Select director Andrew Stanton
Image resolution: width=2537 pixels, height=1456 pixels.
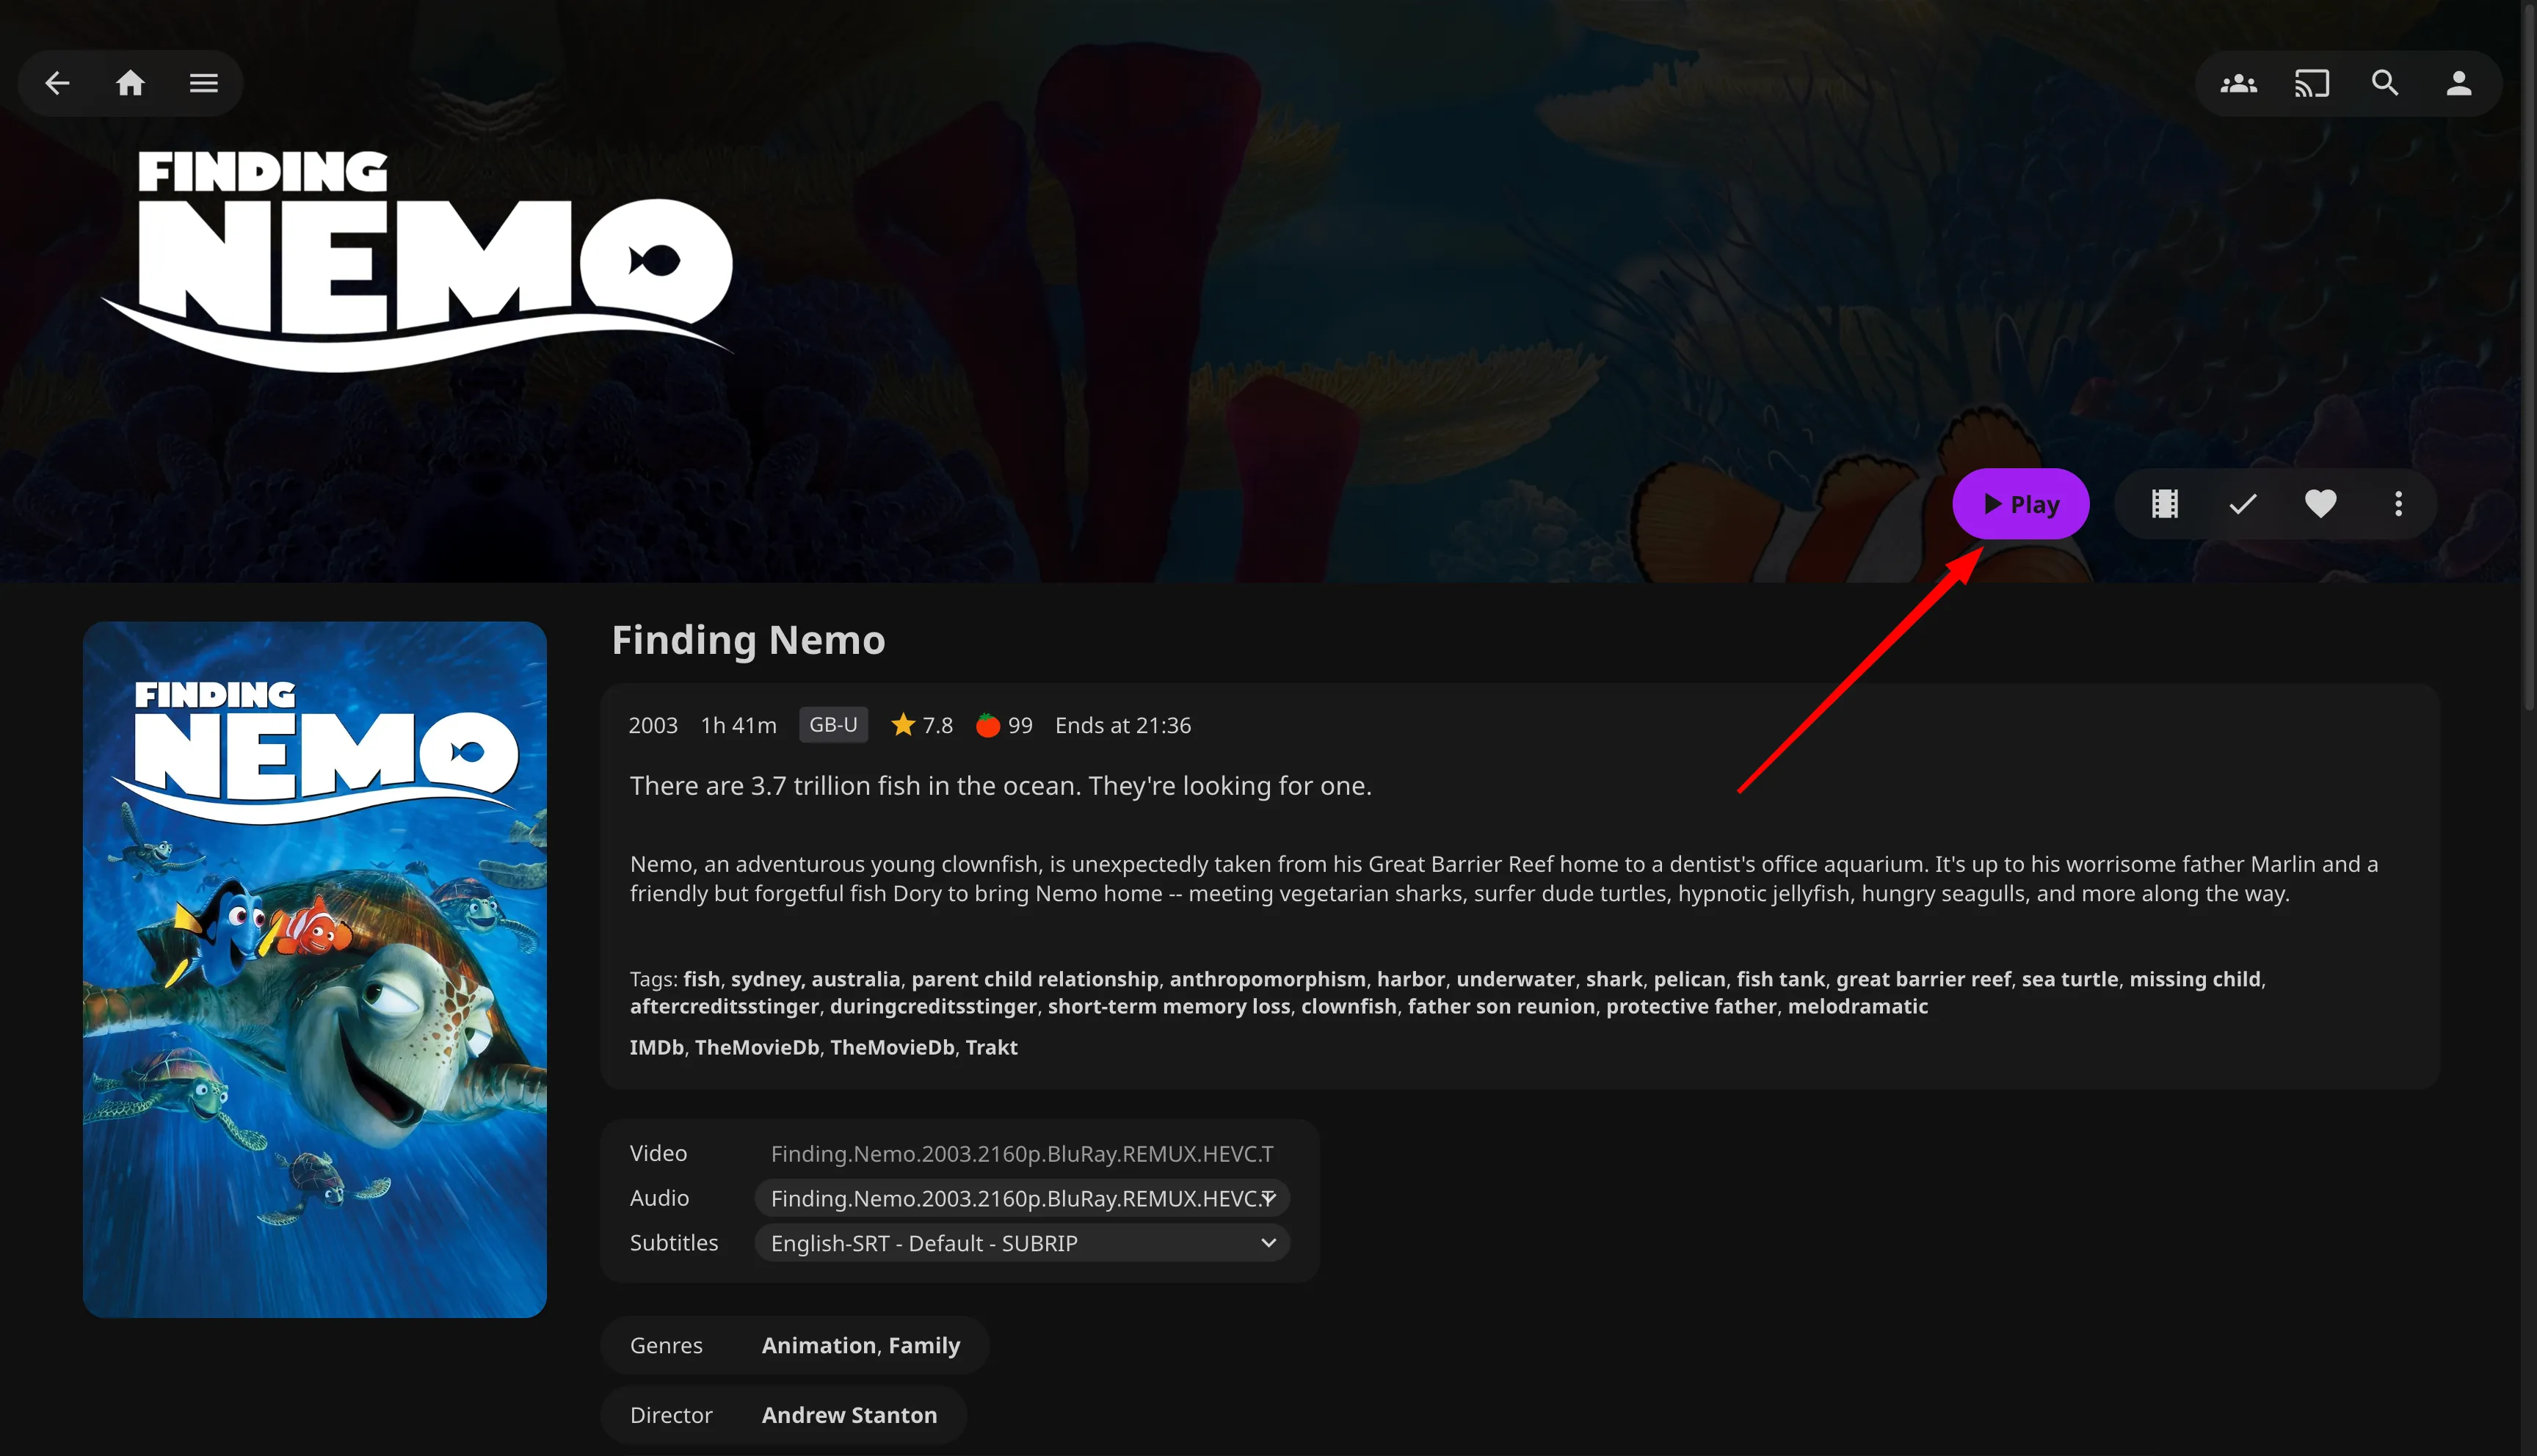849,1414
